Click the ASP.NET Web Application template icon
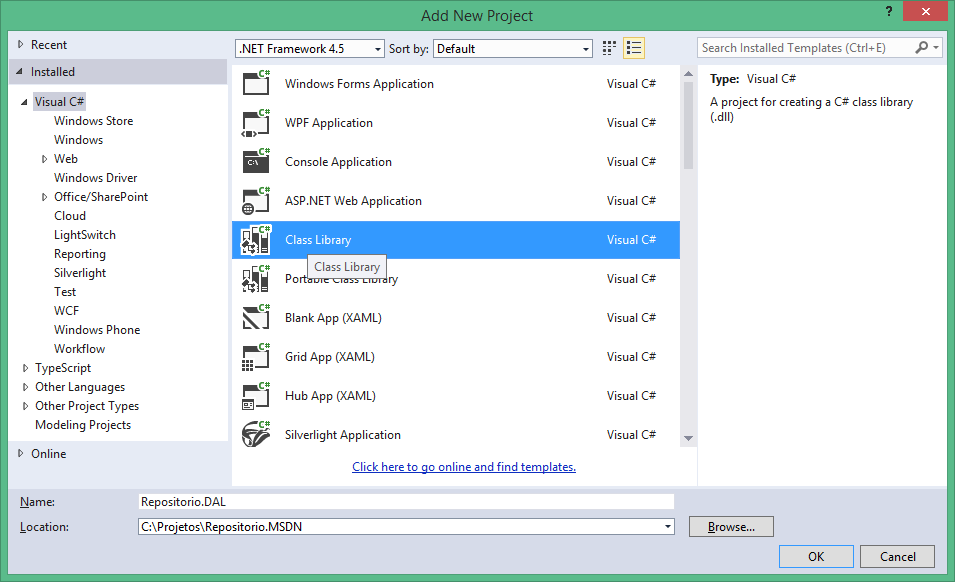The height and width of the screenshot is (582, 955). coord(256,200)
